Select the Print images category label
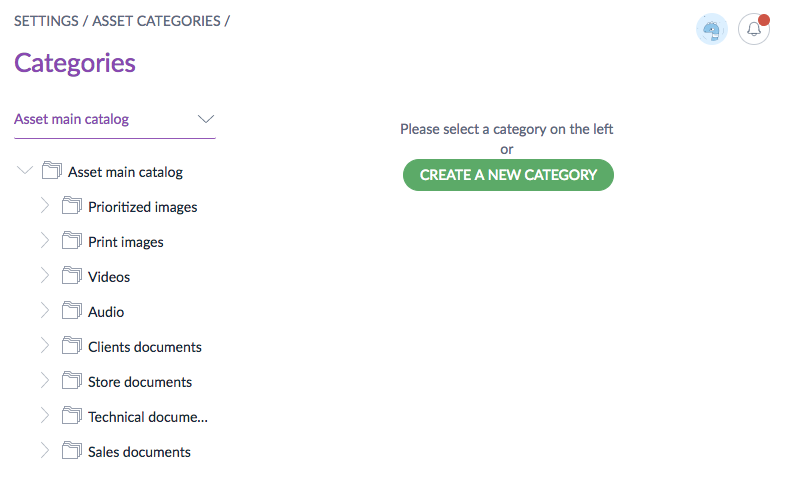785x483 pixels. click(x=126, y=242)
